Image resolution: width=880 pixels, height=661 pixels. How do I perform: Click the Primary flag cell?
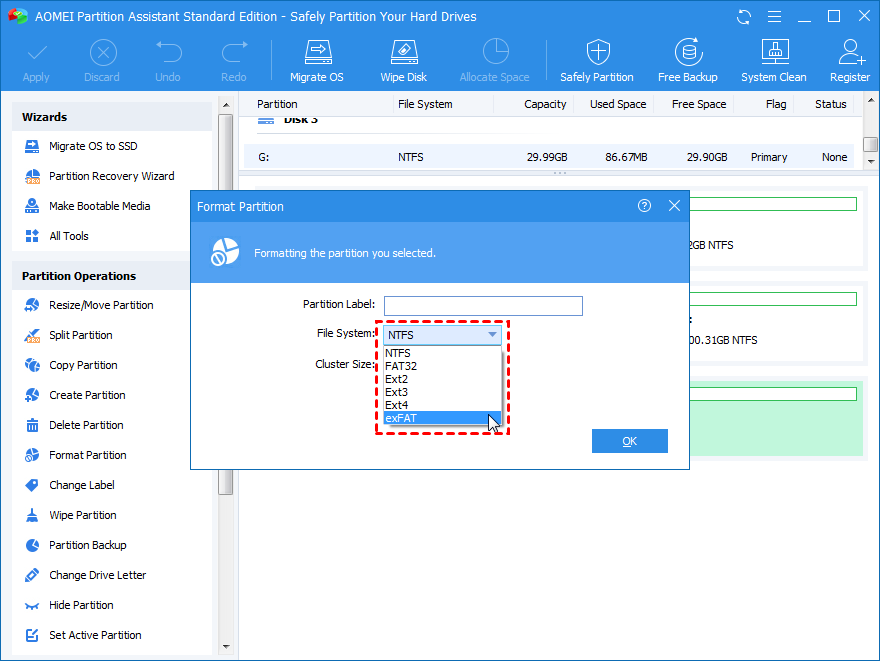[x=769, y=158]
